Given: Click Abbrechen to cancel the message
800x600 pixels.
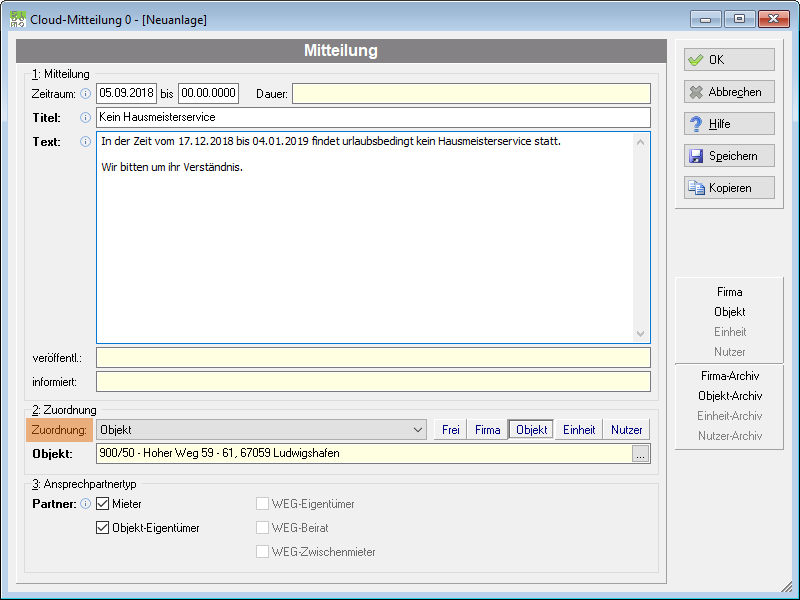Looking at the screenshot, I should tap(729, 92).
